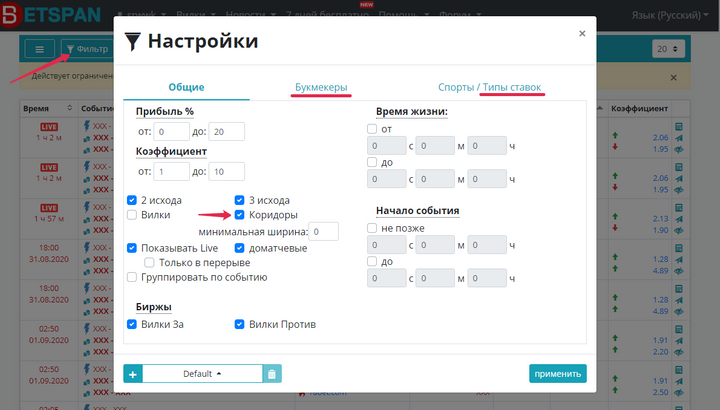Switch to the Спорты / Типы ставок tab
Screen dimensions: 720x410
[489, 87]
